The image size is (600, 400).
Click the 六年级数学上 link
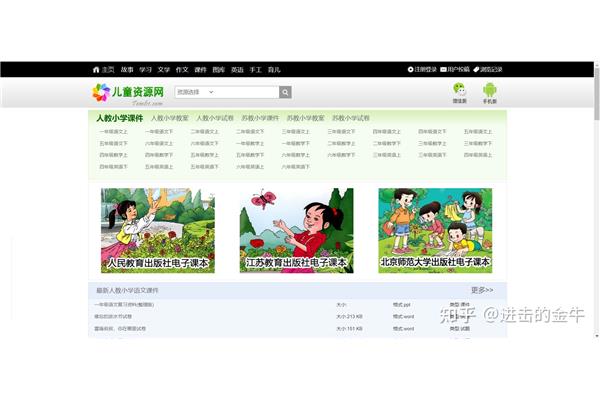click(x=295, y=155)
